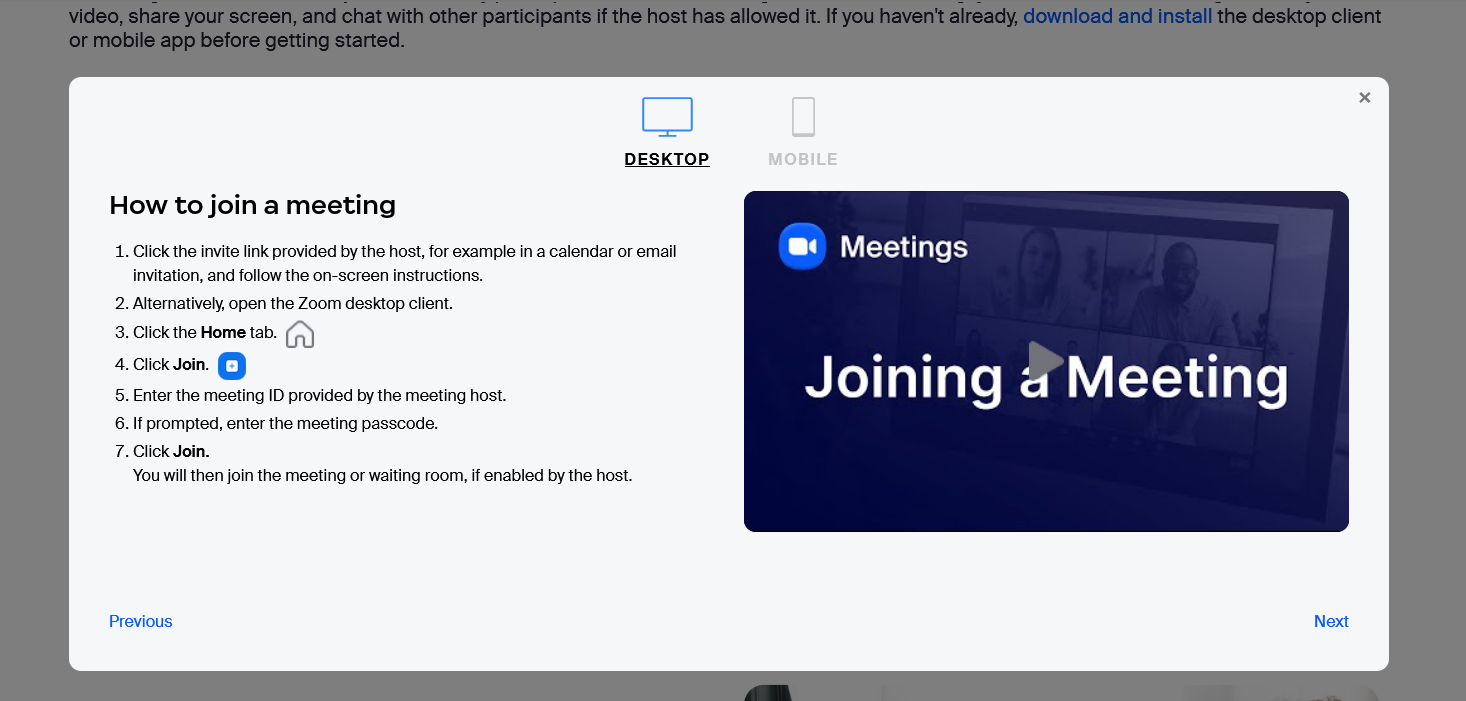This screenshot has width=1466, height=701.
Task: Close the How to join a meeting dialog
Action: [1365, 97]
